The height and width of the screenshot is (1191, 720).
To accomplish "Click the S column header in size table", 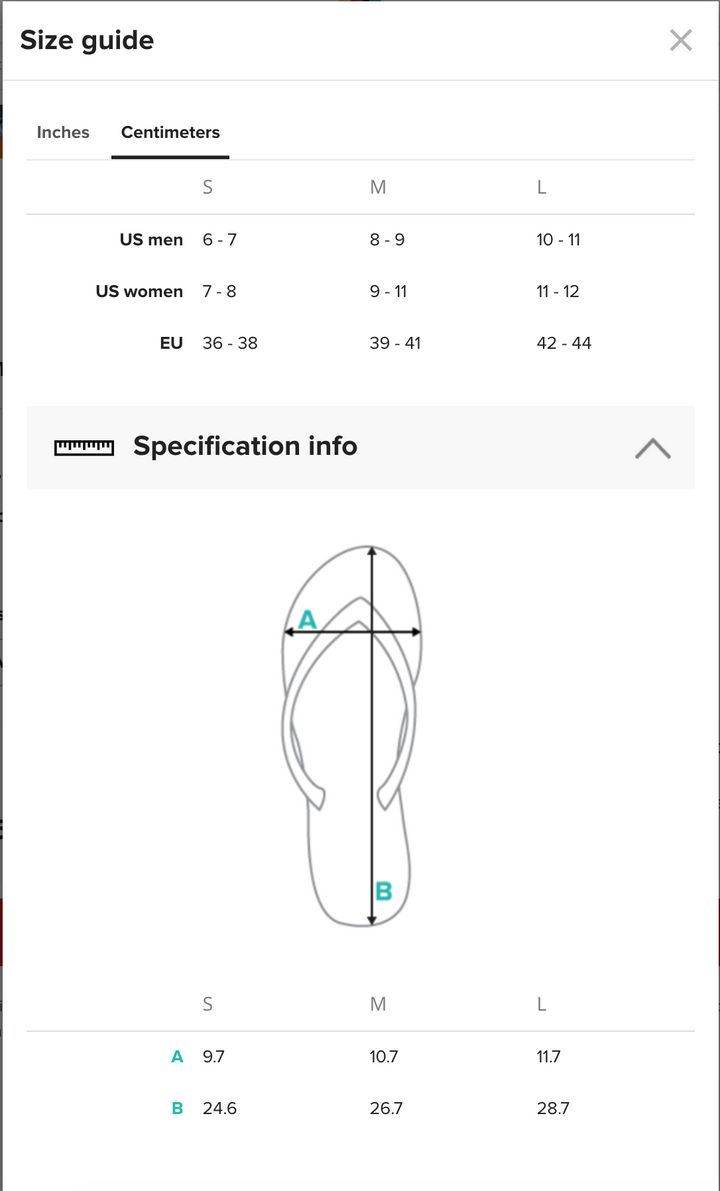I will point(207,187).
